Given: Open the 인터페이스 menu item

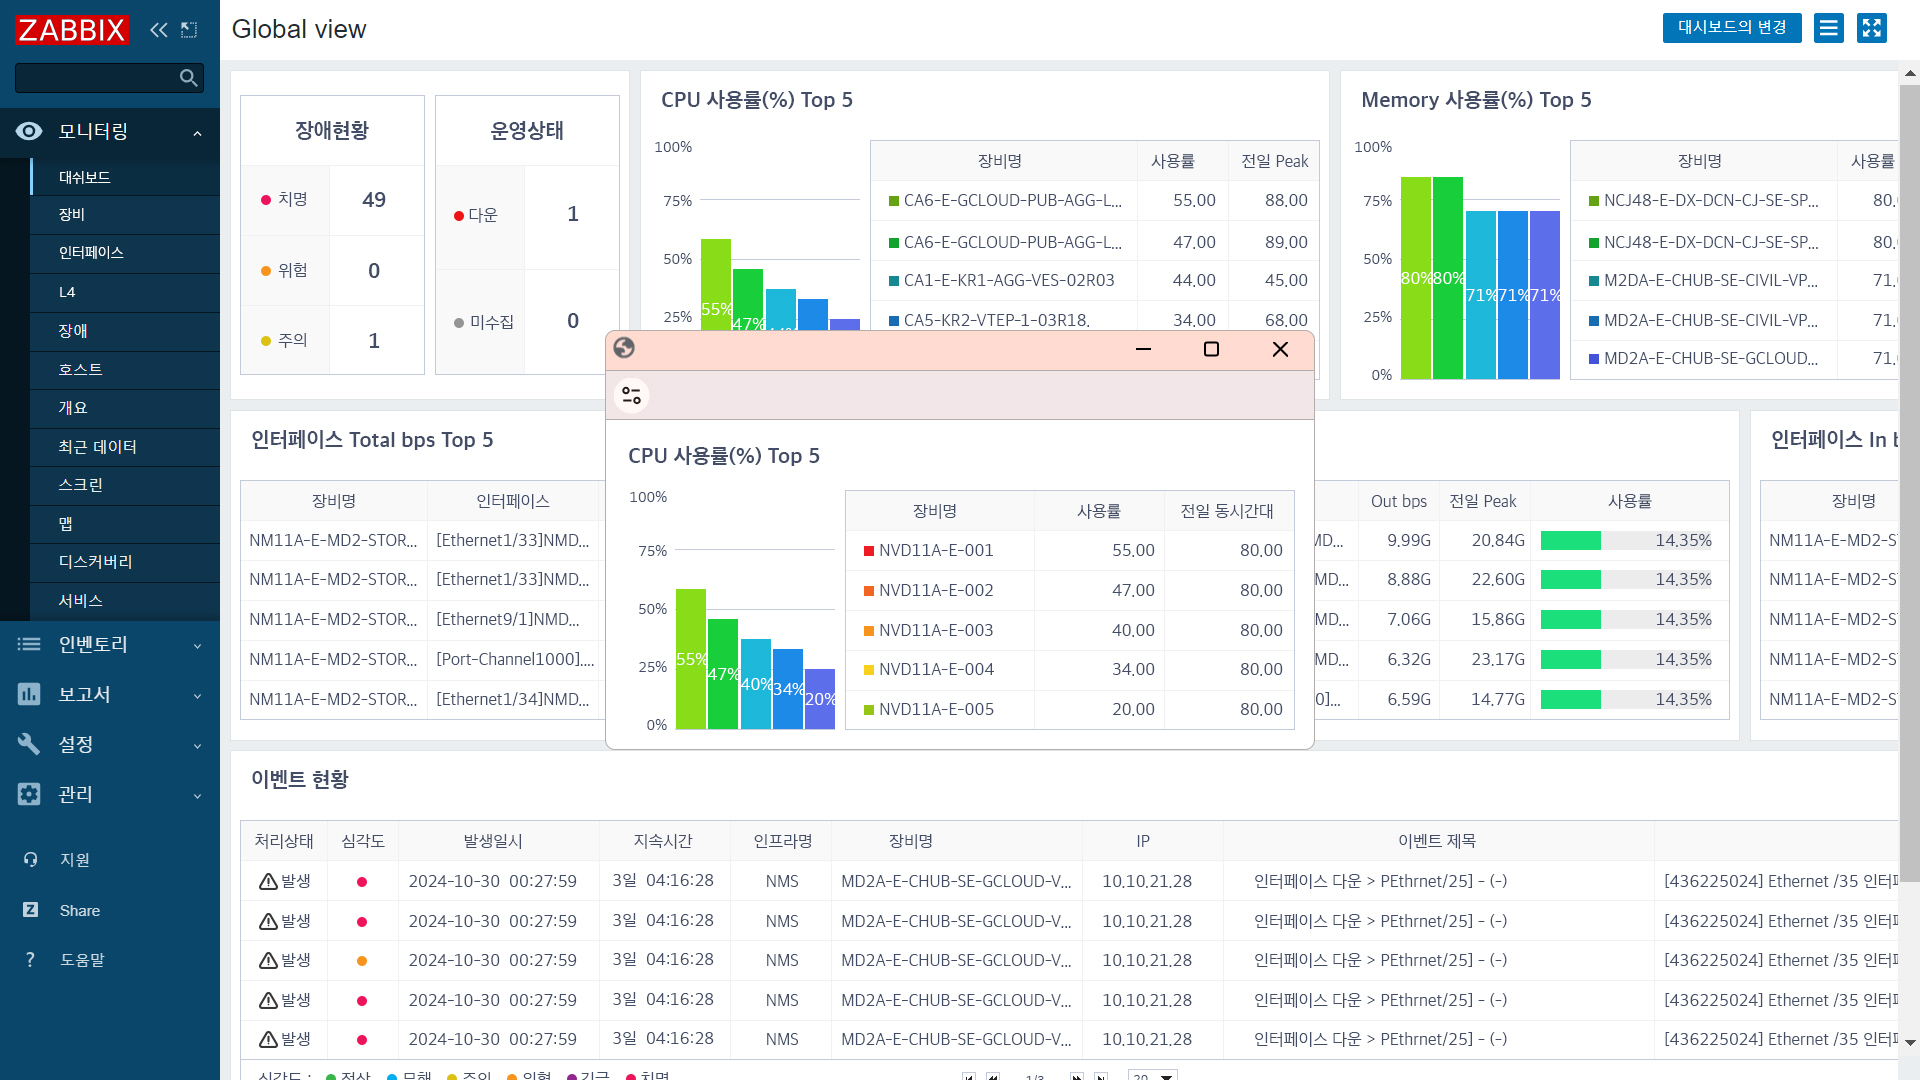Looking at the screenshot, I should (x=125, y=253).
